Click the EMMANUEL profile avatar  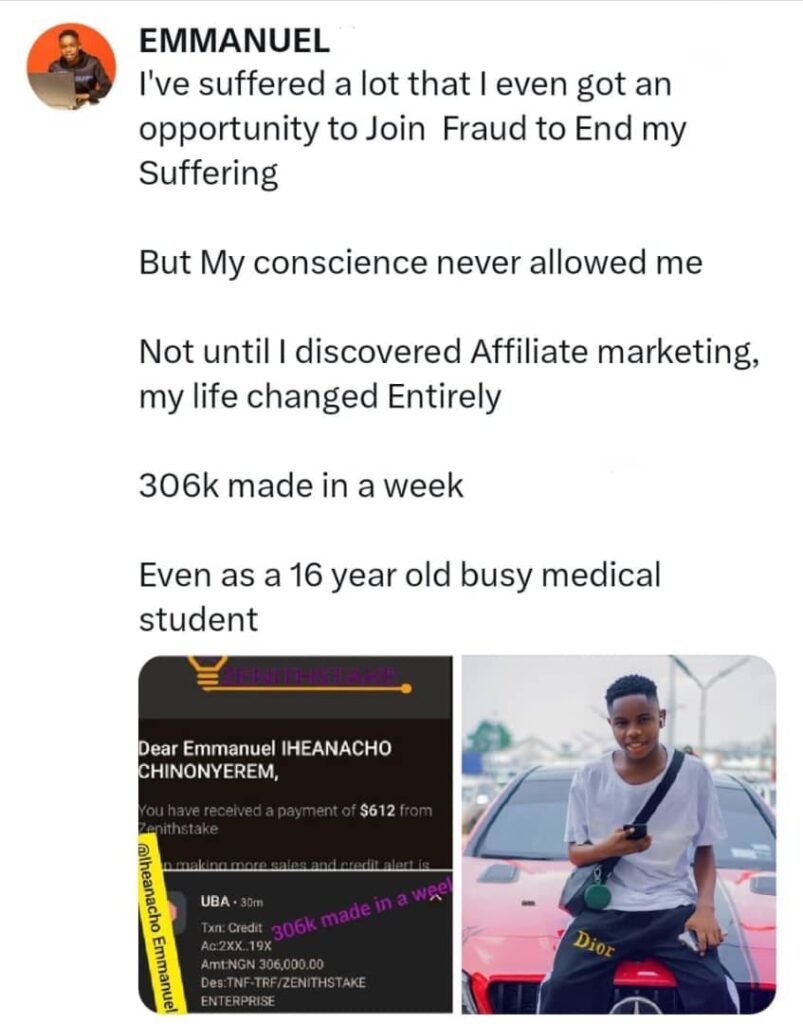pyautogui.click(x=69, y=65)
